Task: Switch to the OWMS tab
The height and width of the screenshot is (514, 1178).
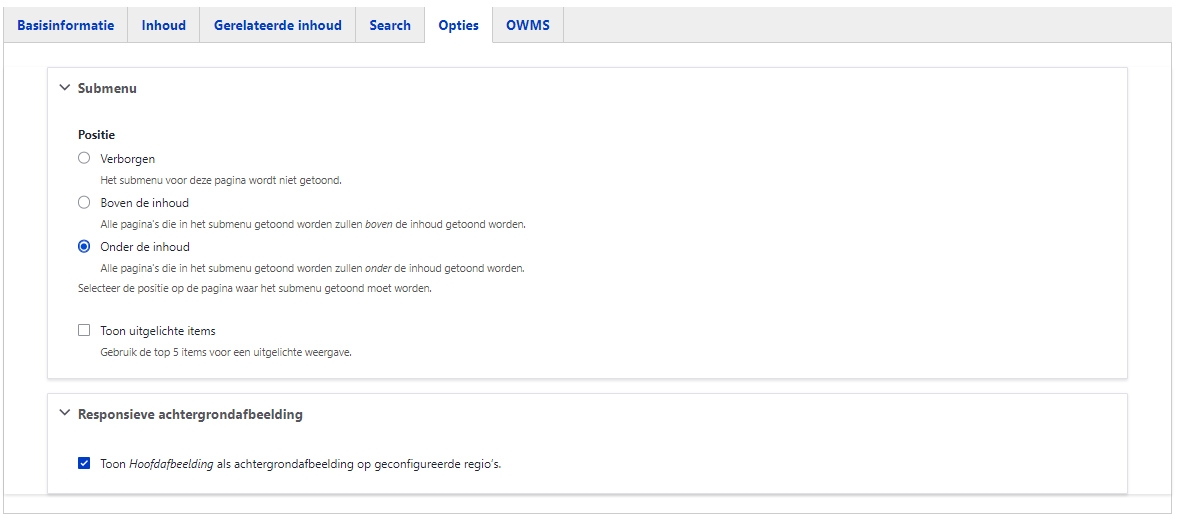Action: 528,25
